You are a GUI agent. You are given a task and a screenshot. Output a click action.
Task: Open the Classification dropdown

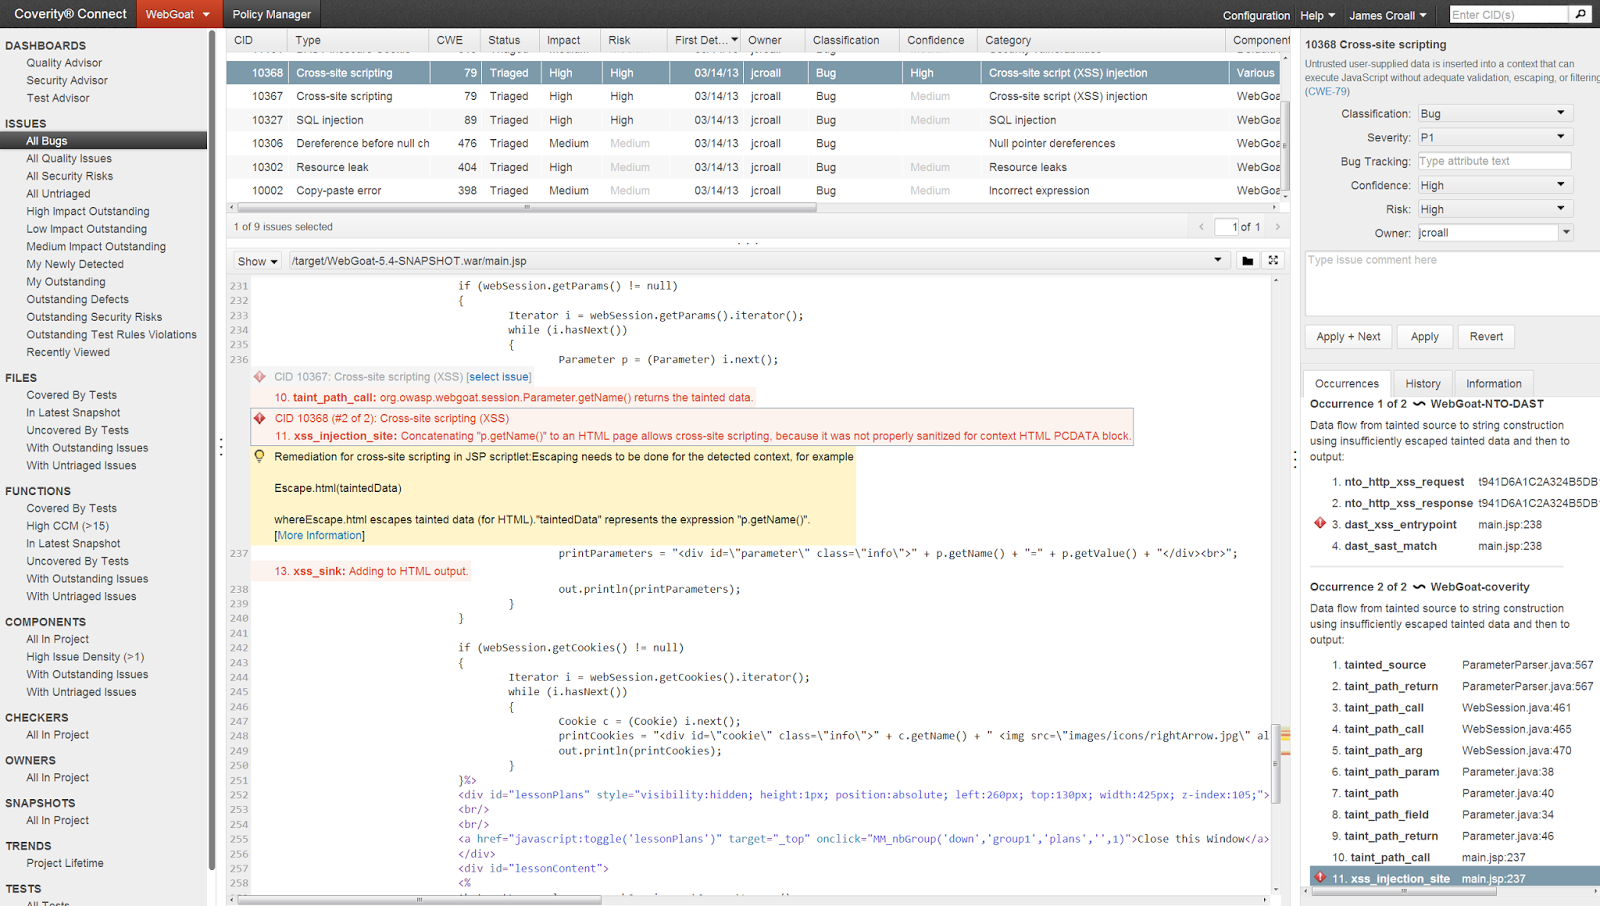point(1494,113)
